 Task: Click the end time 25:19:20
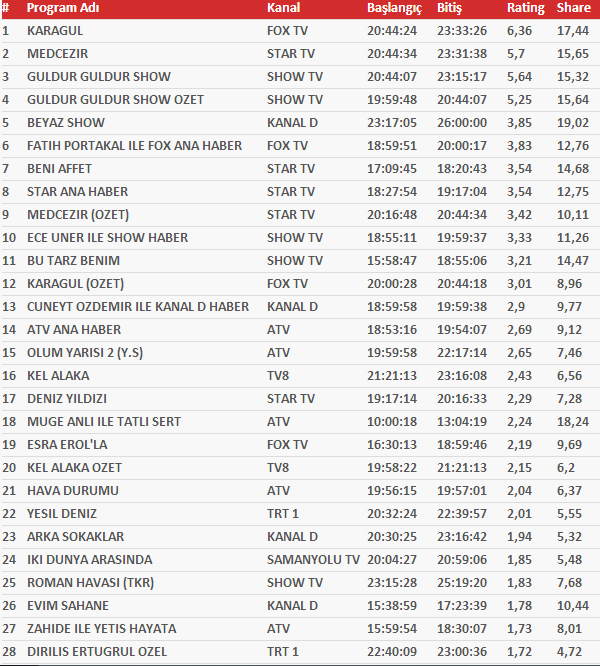[462, 582]
